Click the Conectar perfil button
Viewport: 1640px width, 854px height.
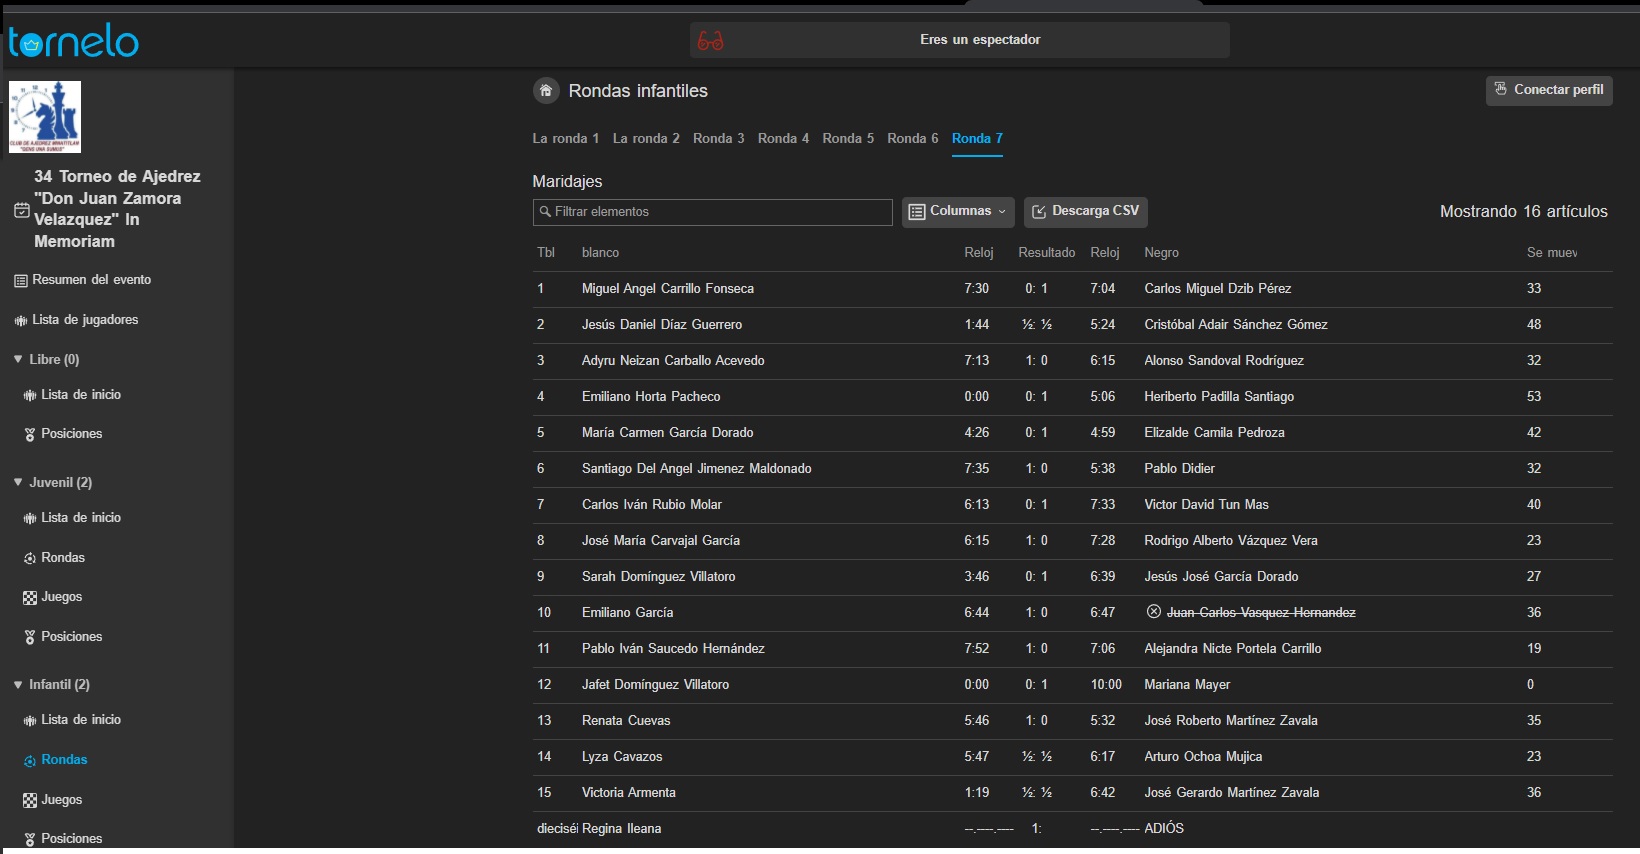(x=1548, y=90)
